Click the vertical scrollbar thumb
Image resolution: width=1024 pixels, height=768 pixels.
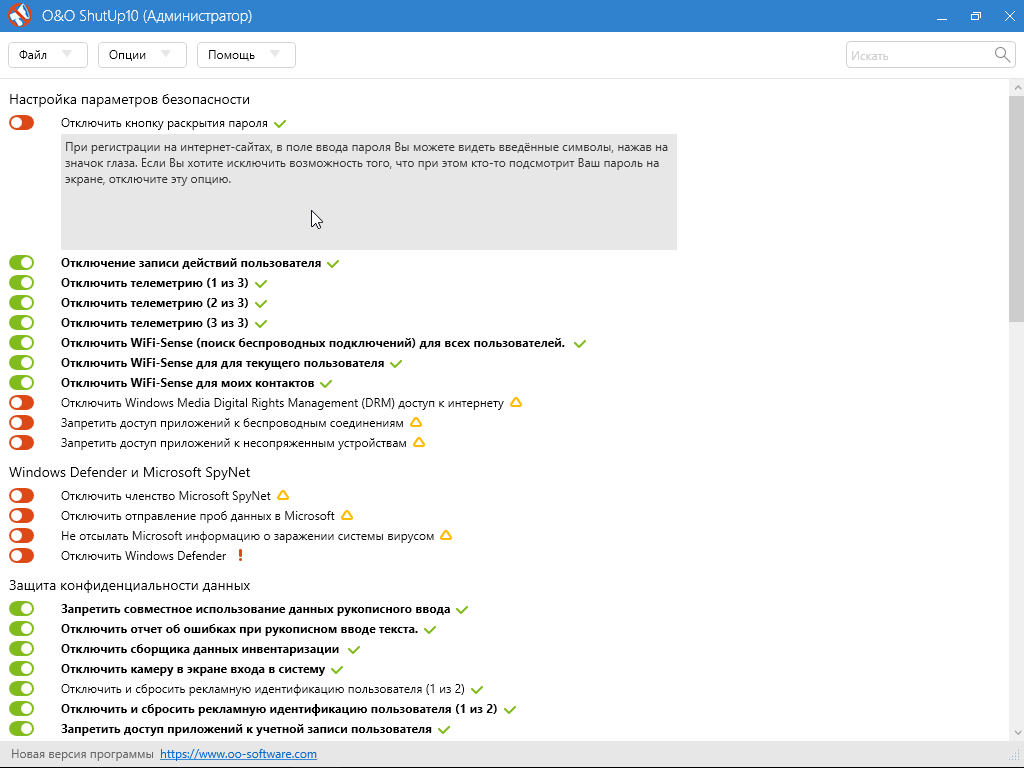(1016, 208)
